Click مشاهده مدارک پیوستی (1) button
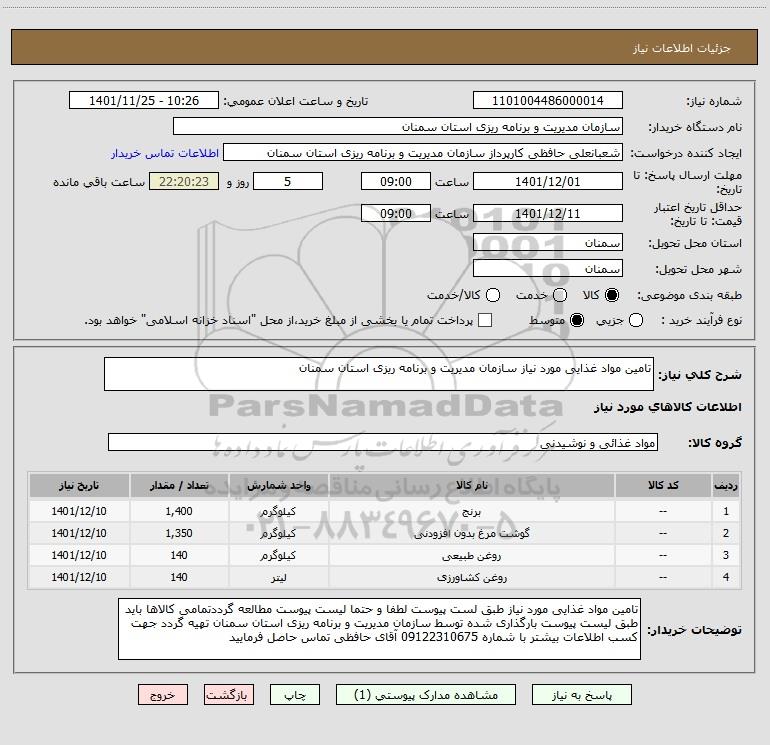This screenshot has height=745, width=770. click(x=426, y=695)
